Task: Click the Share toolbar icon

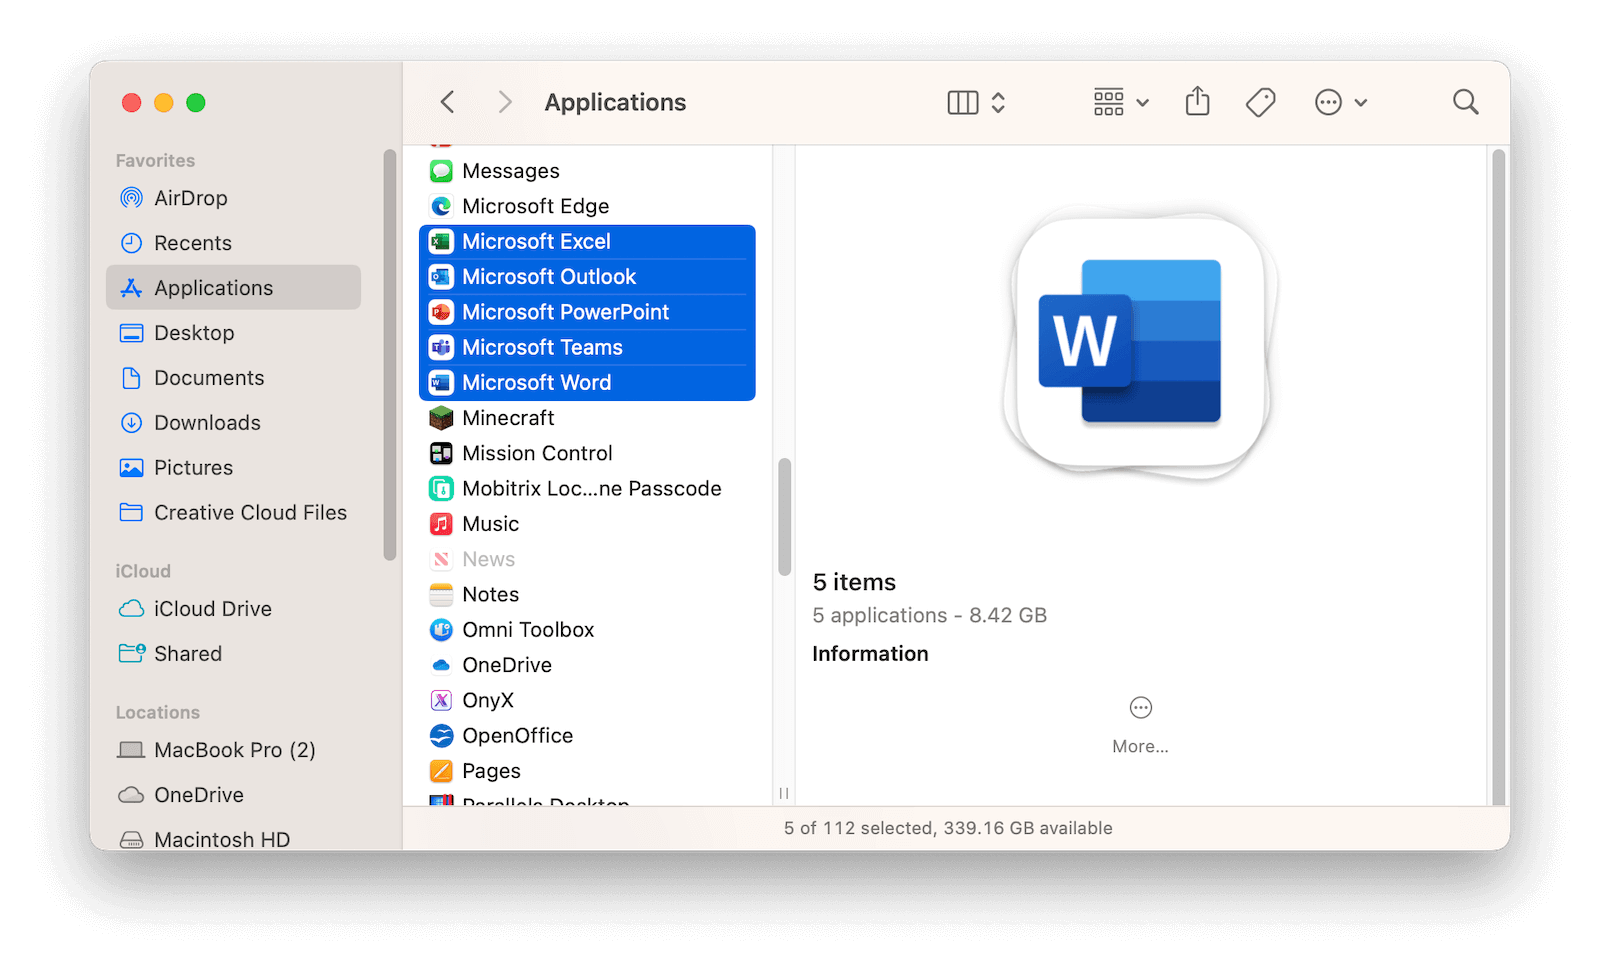Action: (1197, 101)
